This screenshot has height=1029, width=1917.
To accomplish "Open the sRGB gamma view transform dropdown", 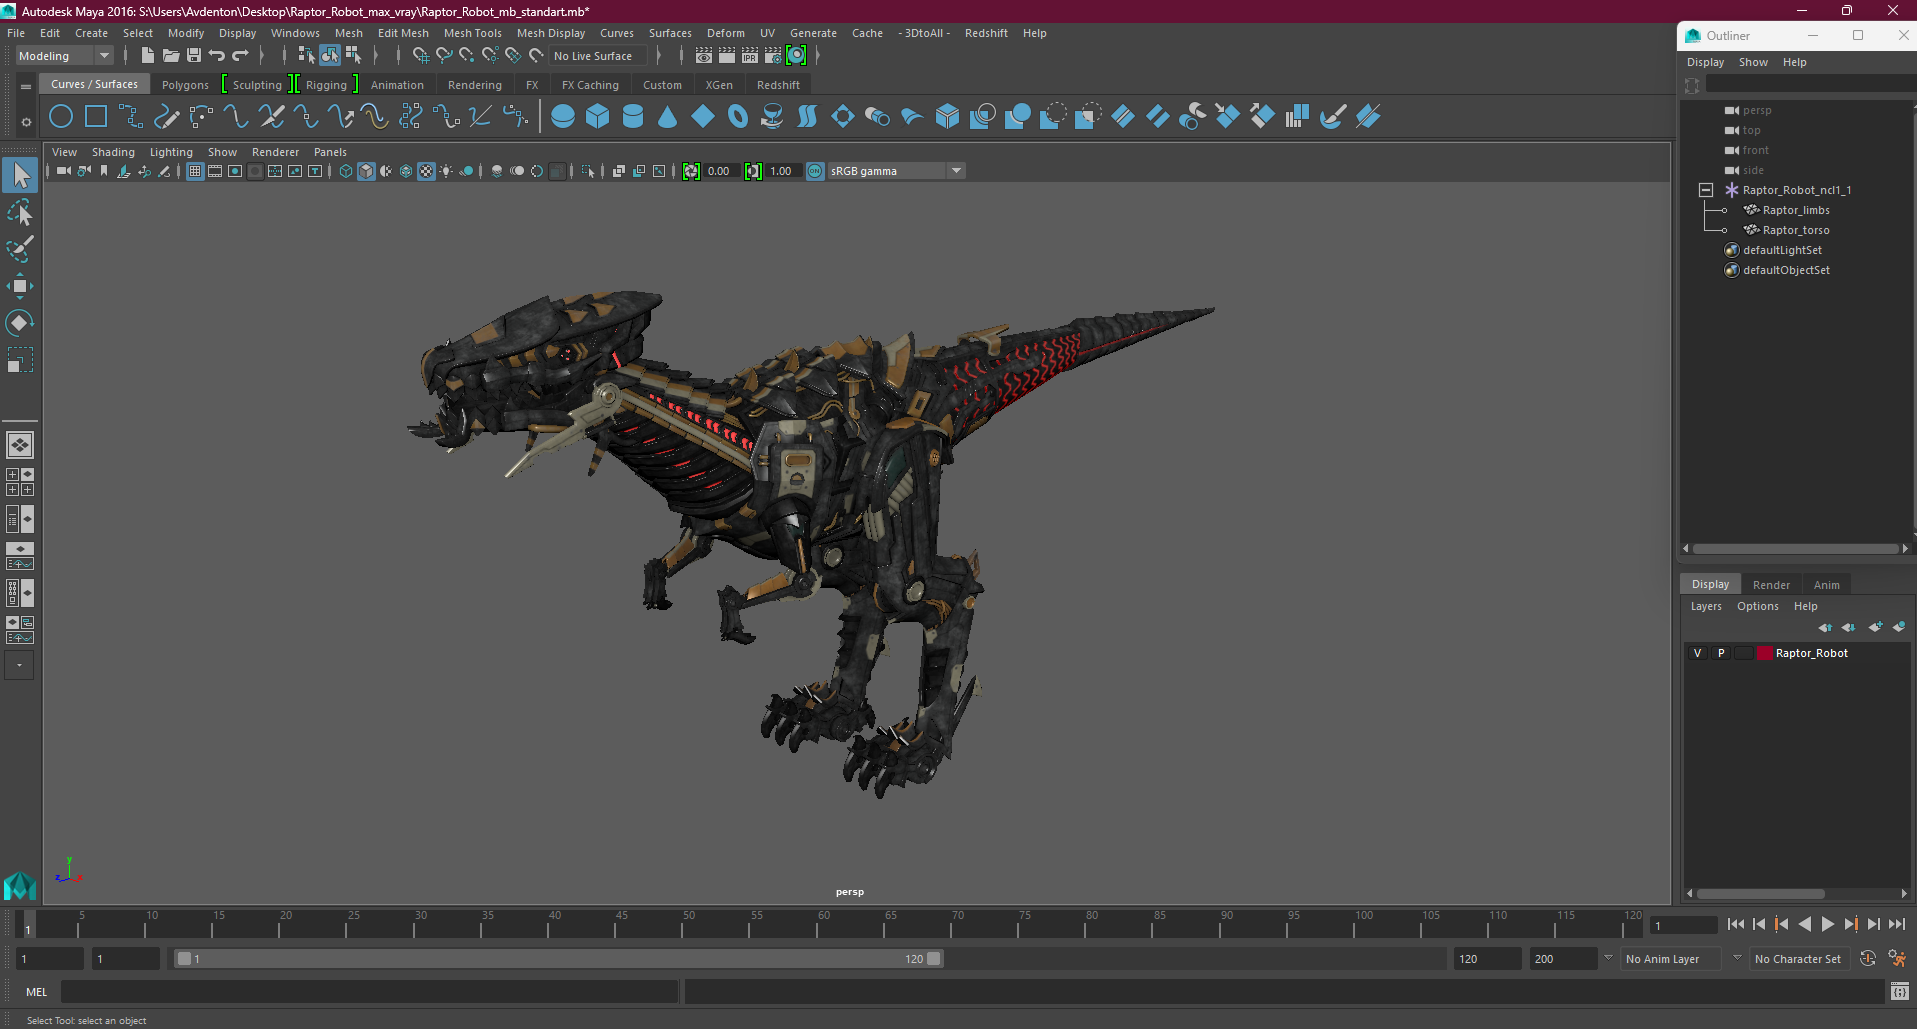I will (957, 171).
